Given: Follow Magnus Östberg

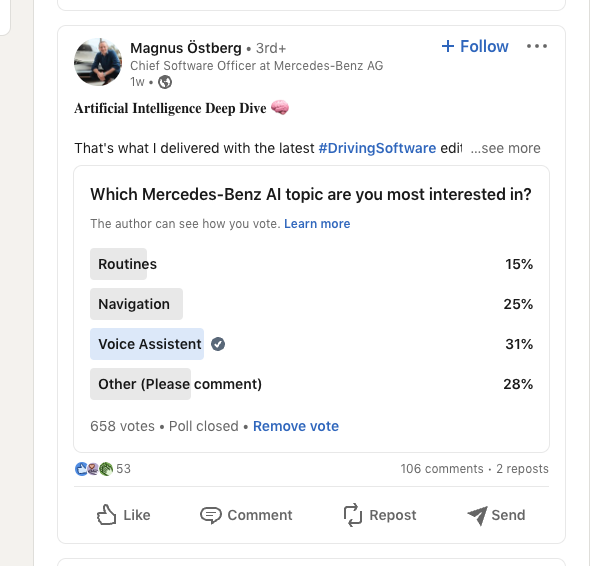Looking at the screenshot, I should point(475,46).
